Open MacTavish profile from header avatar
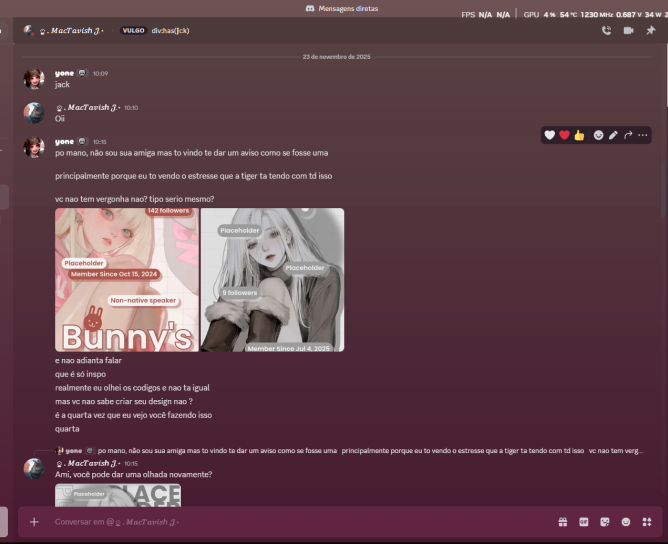668x544 pixels. coord(29,30)
